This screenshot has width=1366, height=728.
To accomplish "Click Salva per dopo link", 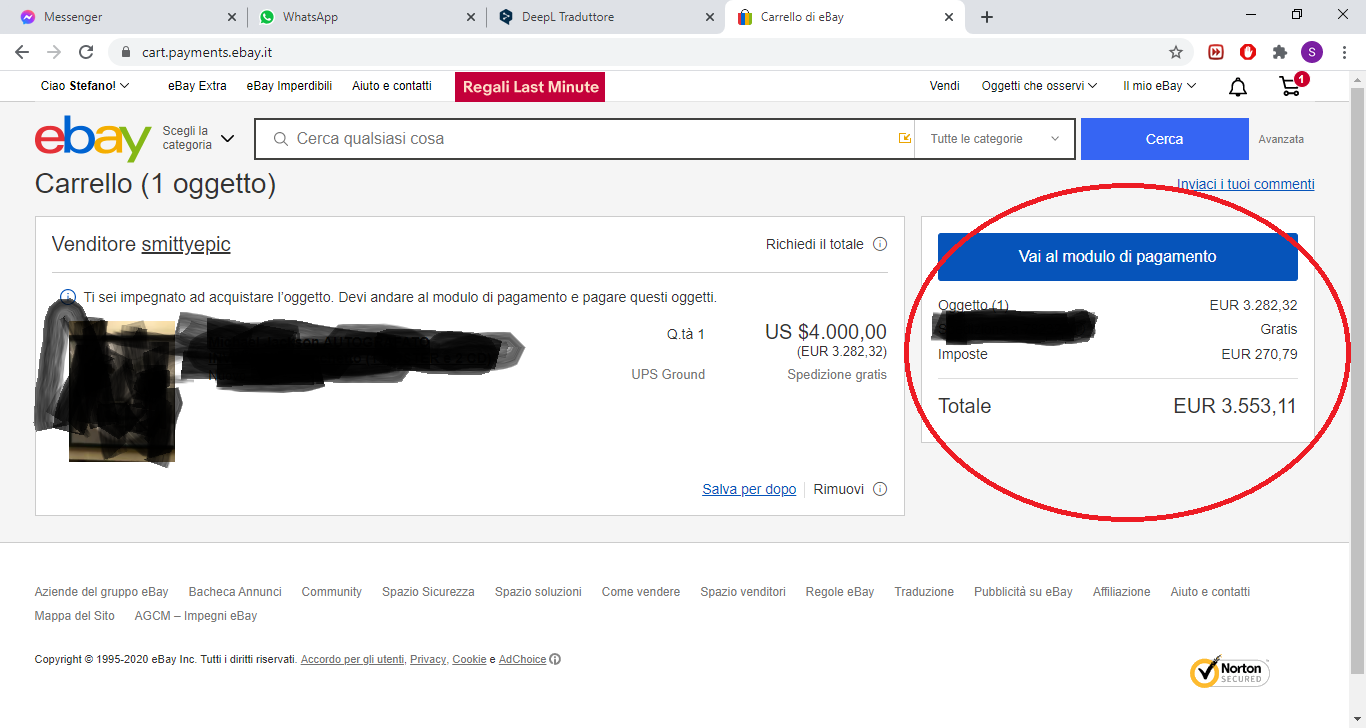I will pyautogui.click(x=749, y=489).
